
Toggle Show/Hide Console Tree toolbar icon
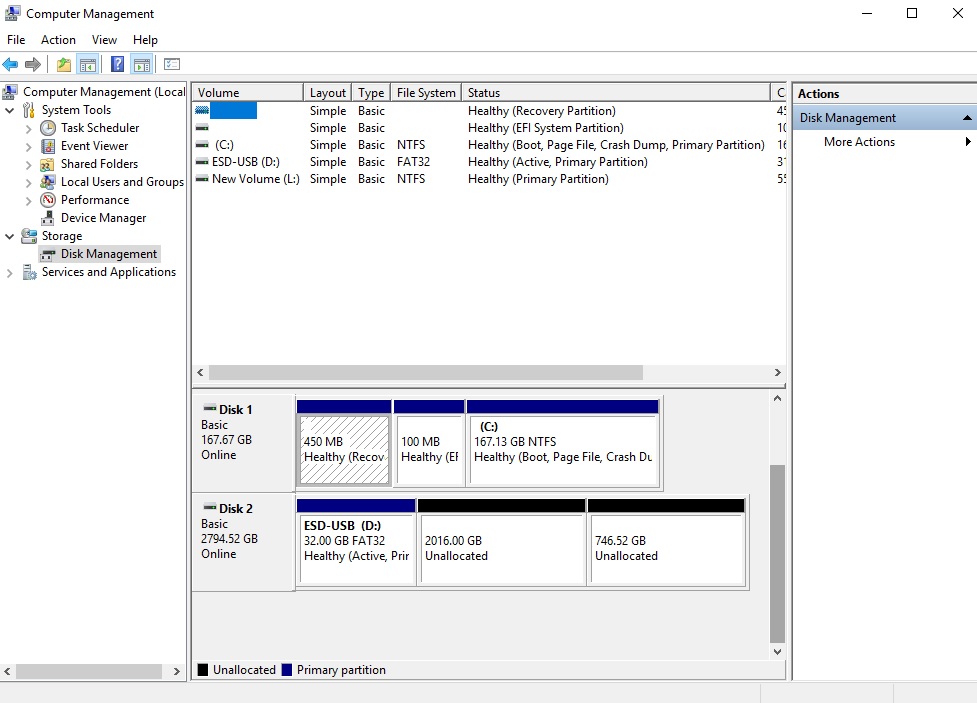(88, 64)
